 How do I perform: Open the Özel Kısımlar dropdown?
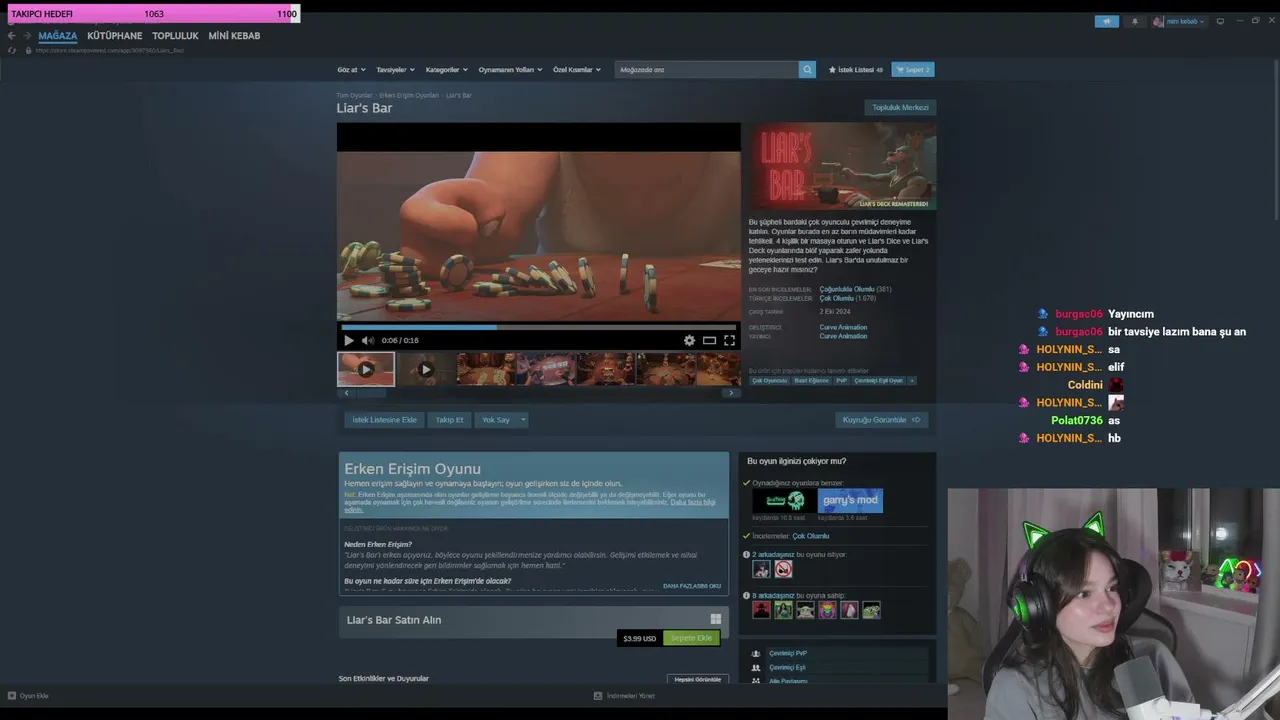pos(577,70)
